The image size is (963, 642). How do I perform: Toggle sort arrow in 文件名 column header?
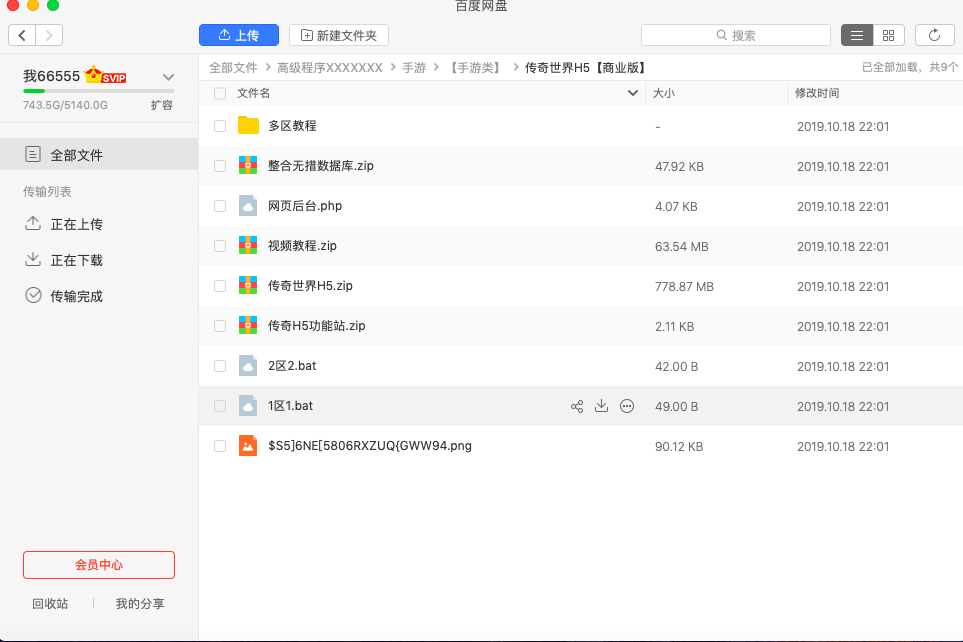(632, 93)
